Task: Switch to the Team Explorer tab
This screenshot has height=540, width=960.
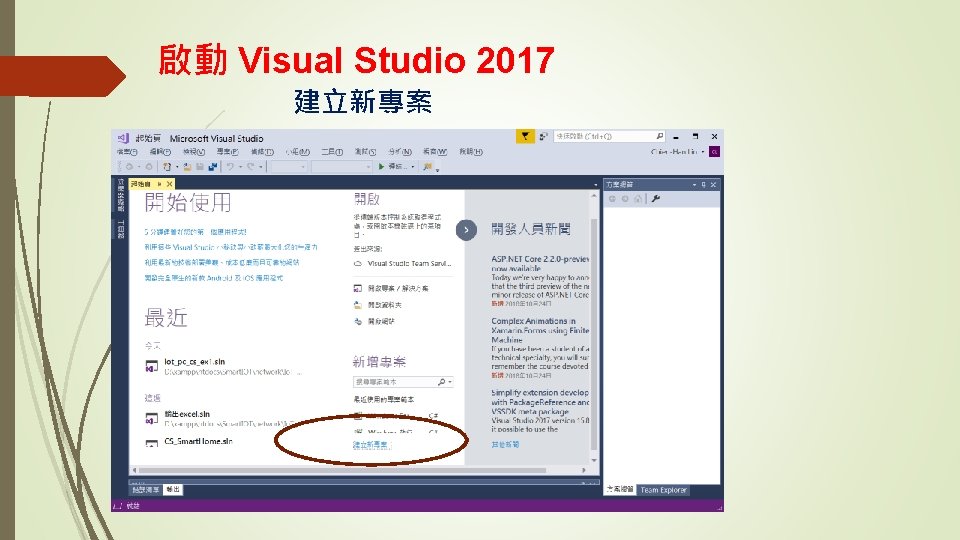Action: pyautogui.click(x=663, y=490)
